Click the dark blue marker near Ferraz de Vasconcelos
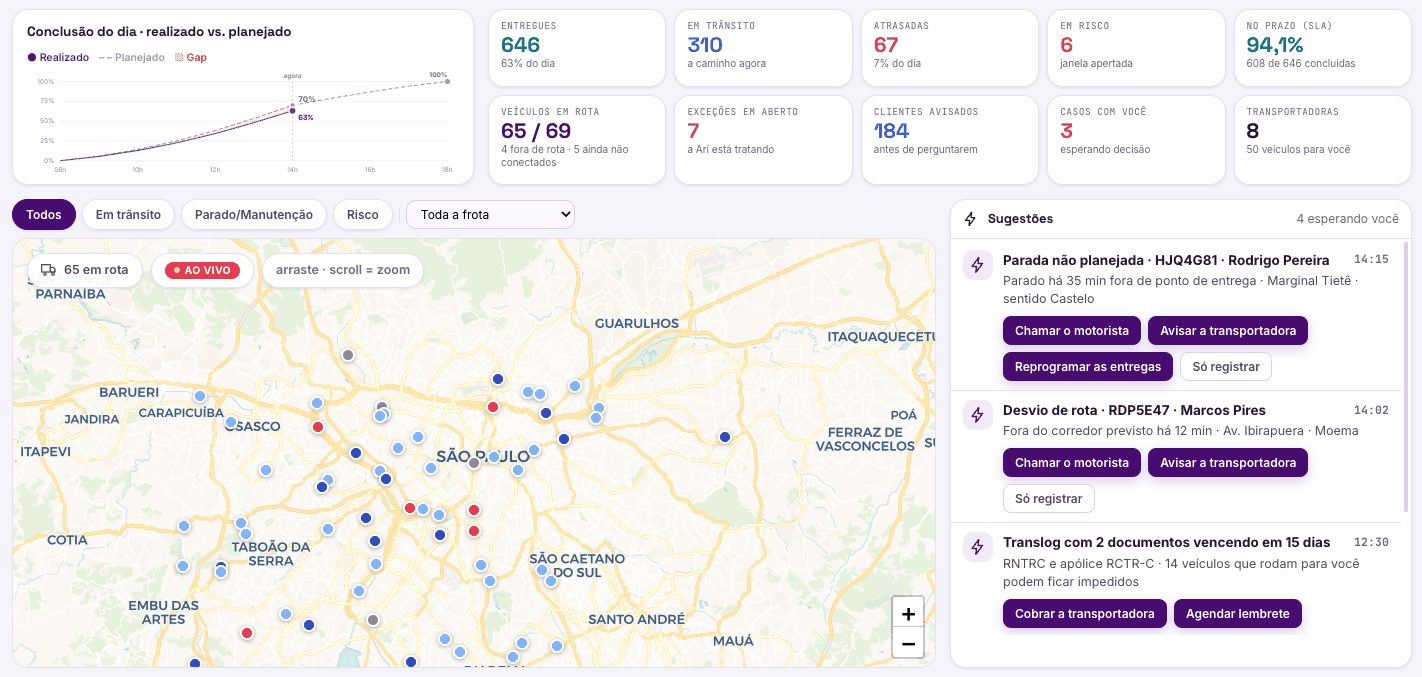The height and width of the screenshot is (677, 1422). pos(725,437)
